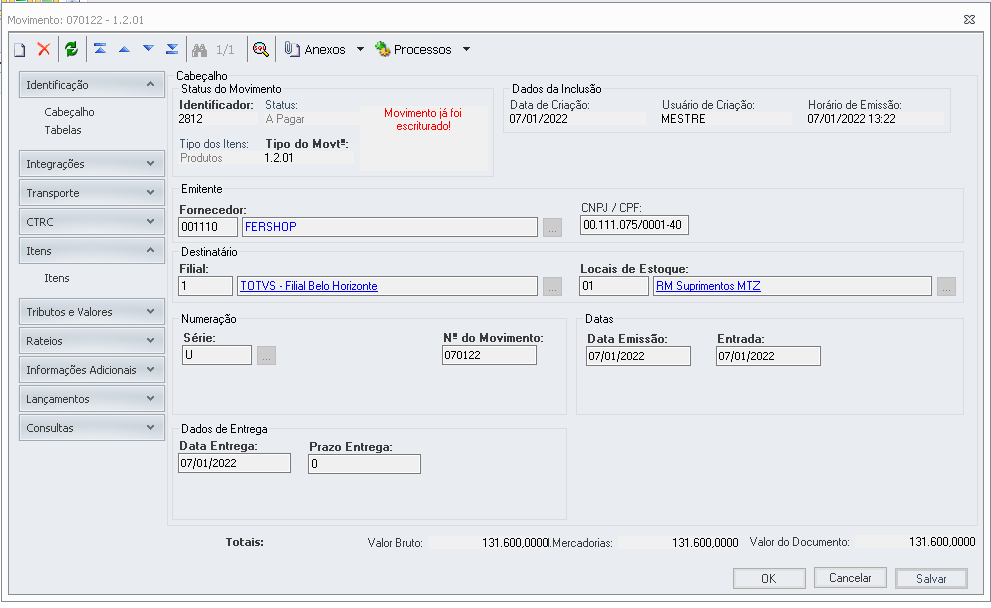Click the Nº do Movimento field
The height and width of the screenshot is (608, 991).
489,355
